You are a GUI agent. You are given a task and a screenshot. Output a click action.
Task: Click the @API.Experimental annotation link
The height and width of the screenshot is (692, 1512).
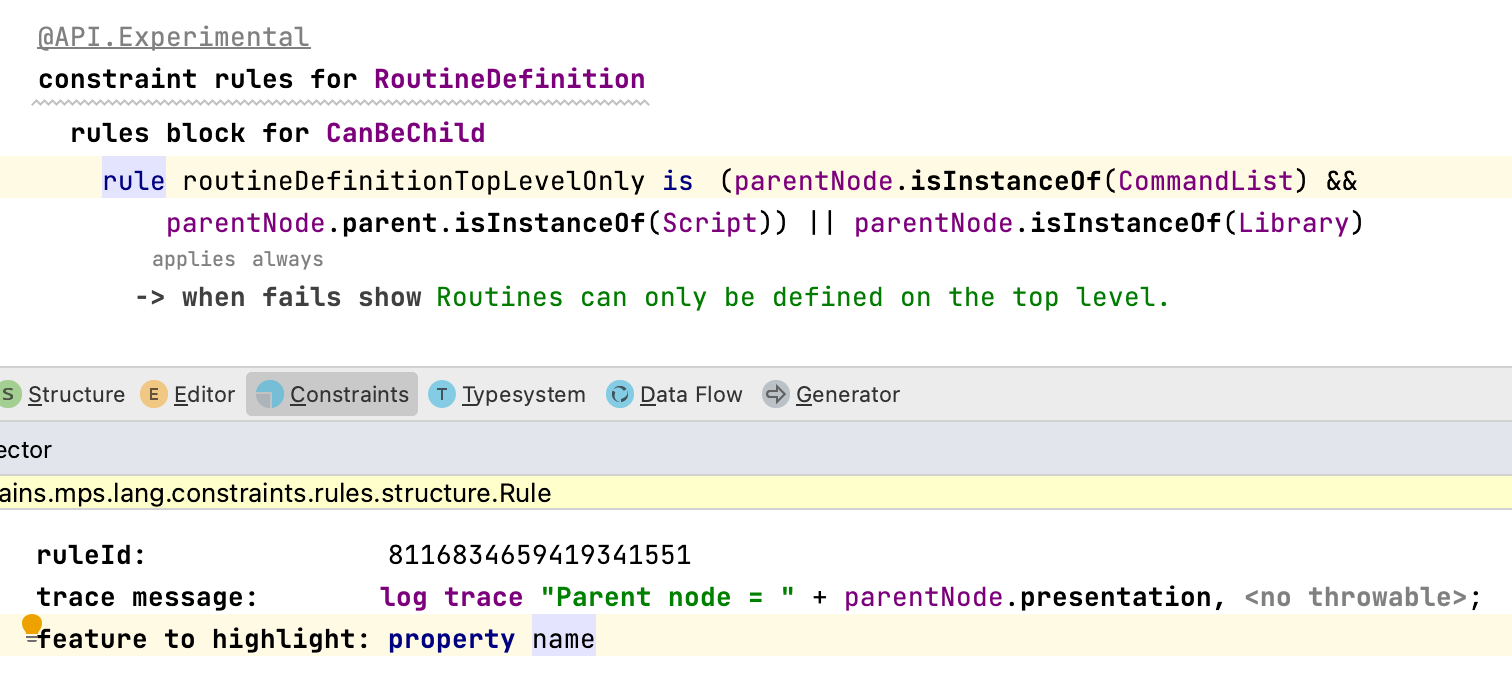point(174,38)
